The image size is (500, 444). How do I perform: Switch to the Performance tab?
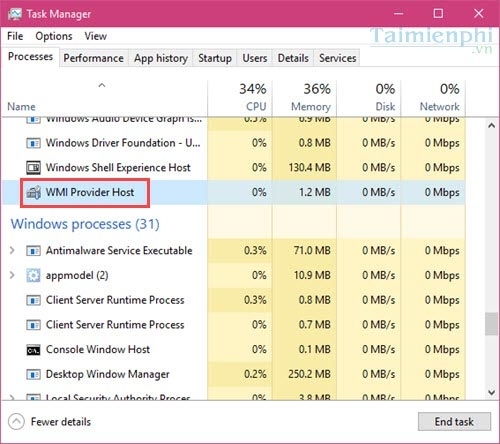(94, 58)
